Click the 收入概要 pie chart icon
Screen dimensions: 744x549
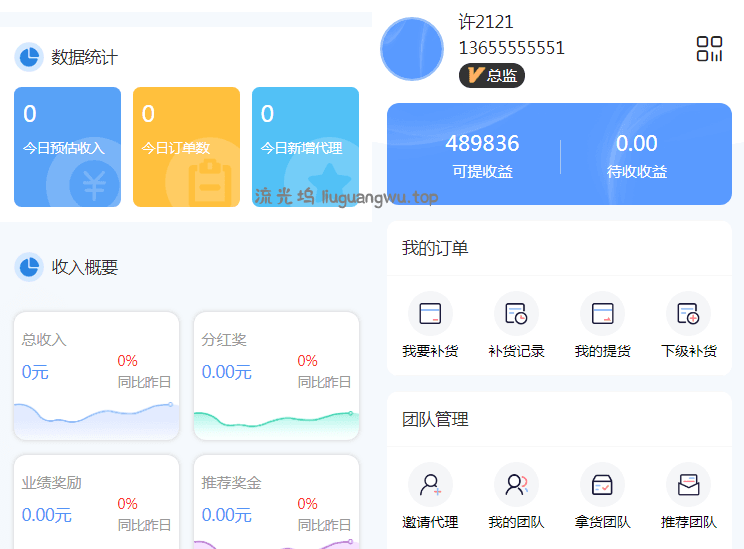pyautogui.click(x=29, y=267)
